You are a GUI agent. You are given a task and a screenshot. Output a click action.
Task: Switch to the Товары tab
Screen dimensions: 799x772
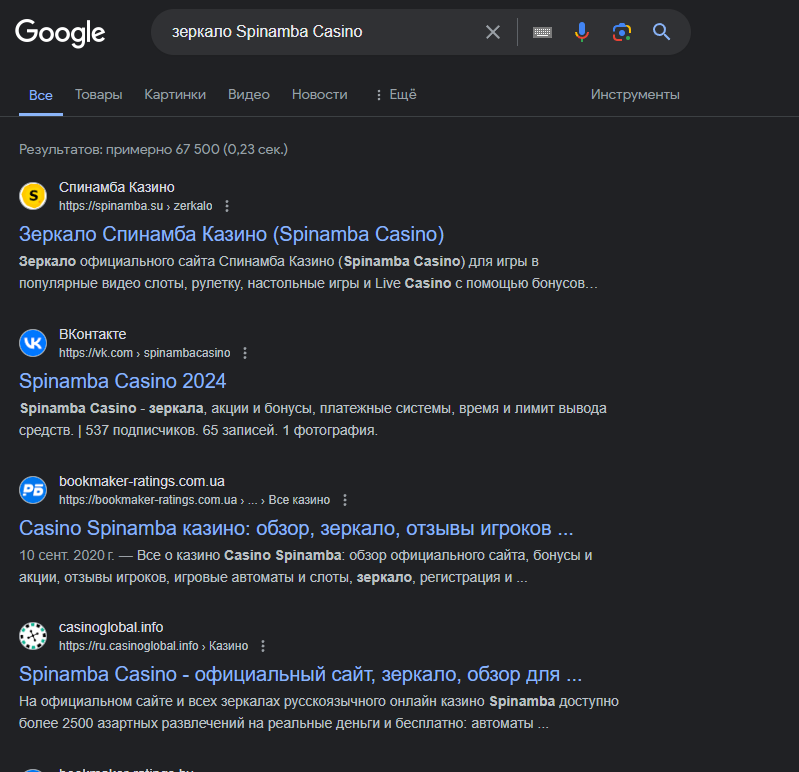[x=98, y=95]
